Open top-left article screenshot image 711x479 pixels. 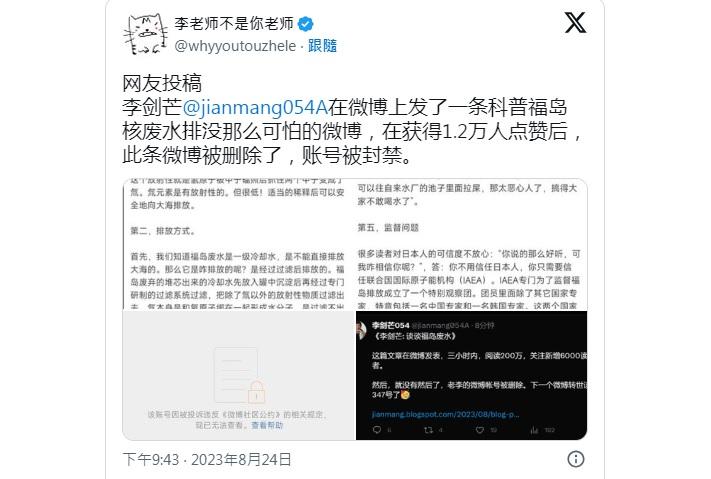pyautogui.click(x=238, y=244)
